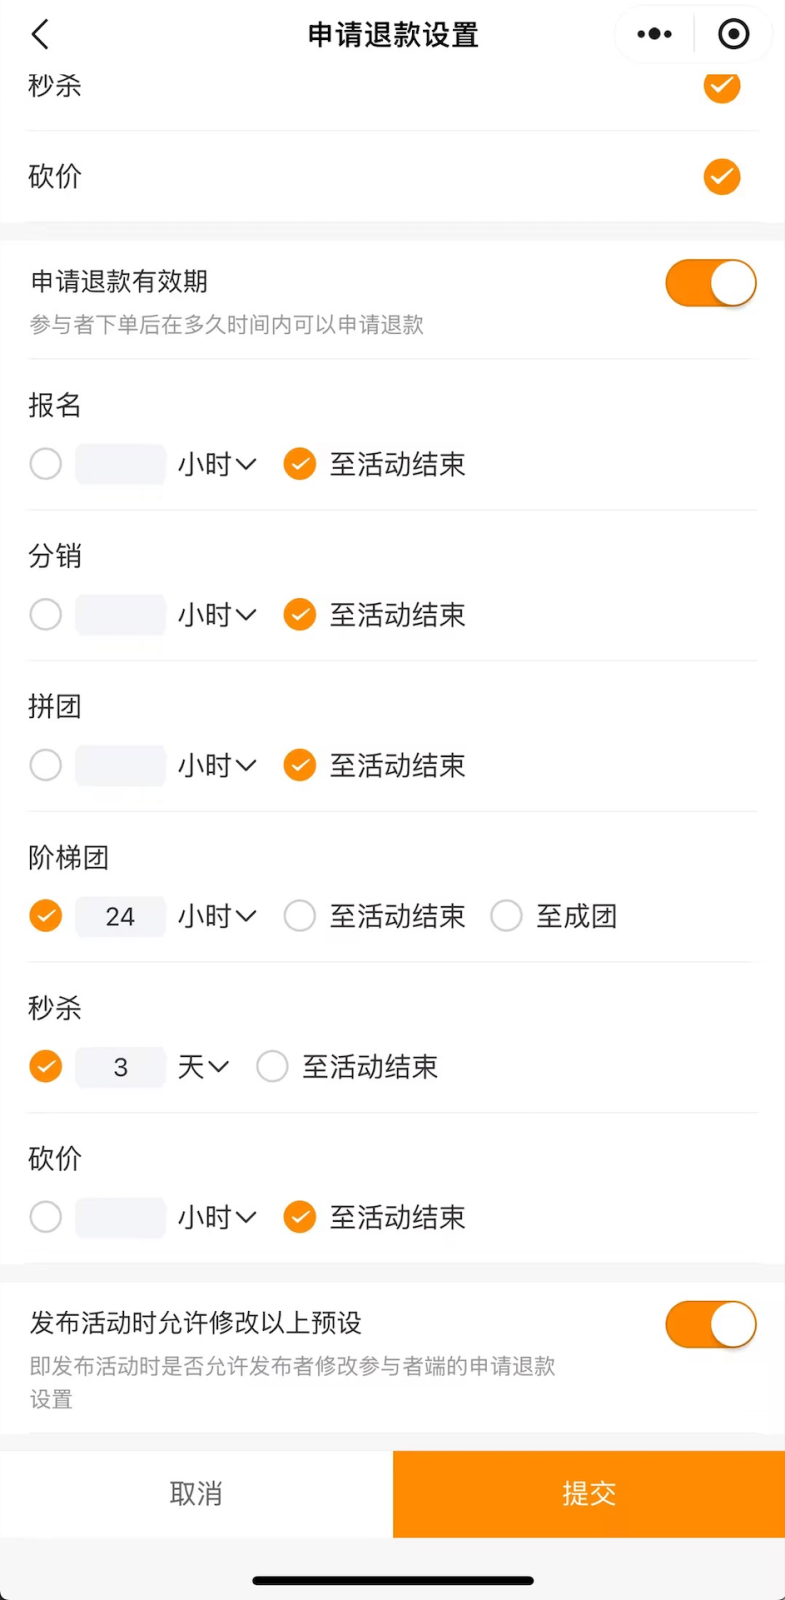Tap the mini program close circle icon
785x1600 pixels.
coord(734,34)
